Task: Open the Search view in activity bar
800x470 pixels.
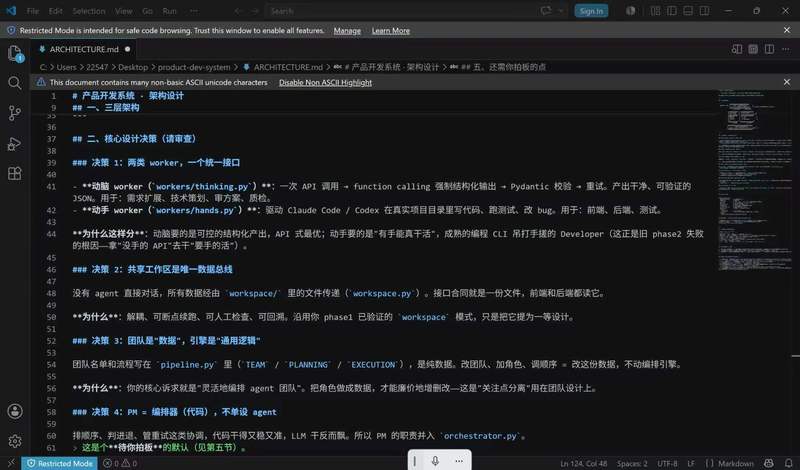Action: coord(15,83)
